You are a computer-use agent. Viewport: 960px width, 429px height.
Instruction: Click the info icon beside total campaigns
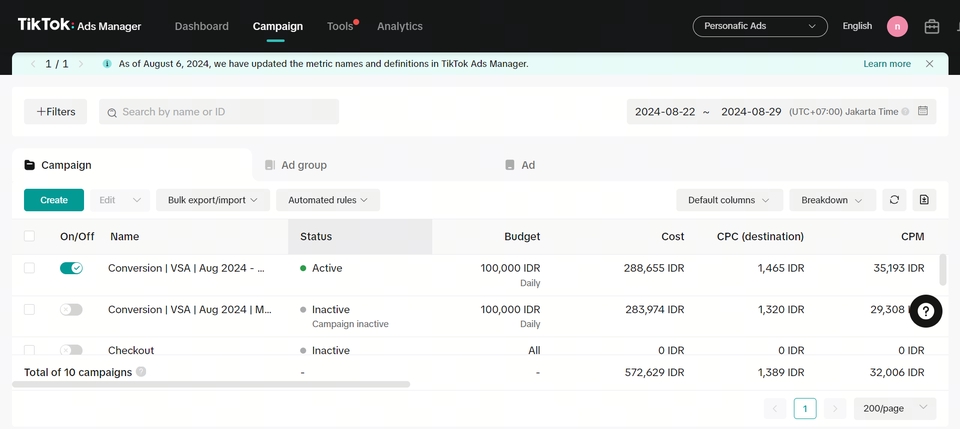(141, 371)
